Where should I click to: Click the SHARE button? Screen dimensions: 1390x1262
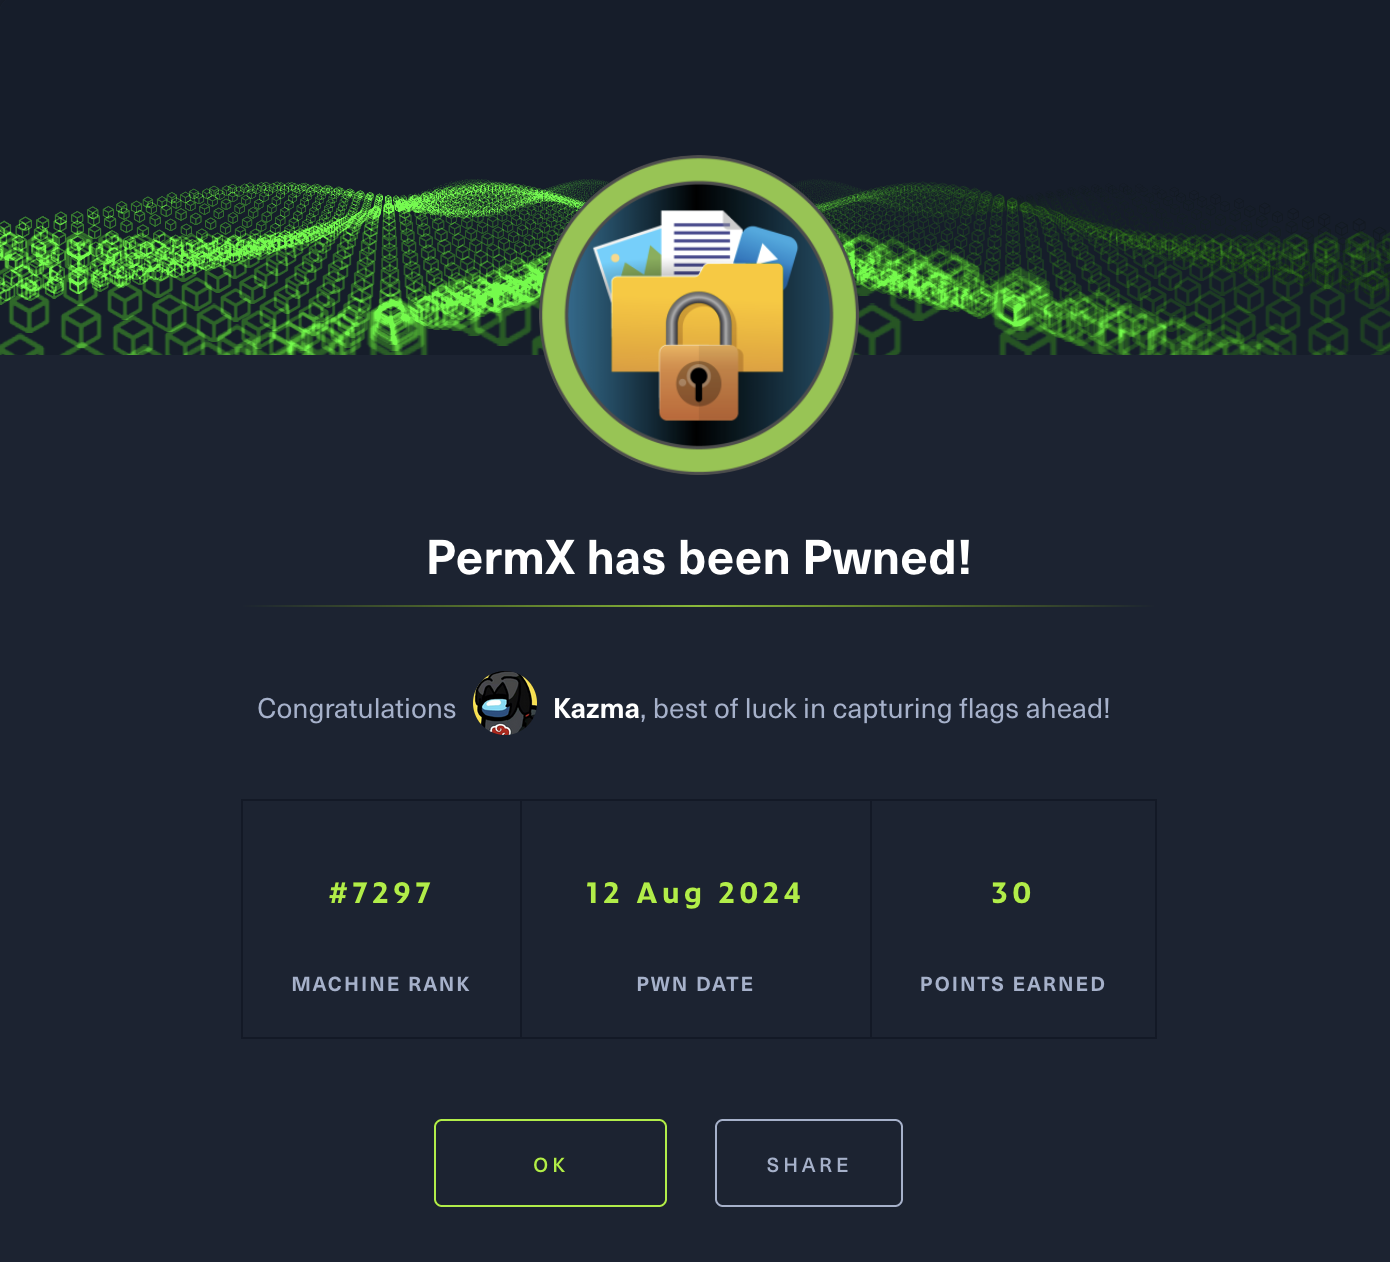click(x=808, y=1163)
